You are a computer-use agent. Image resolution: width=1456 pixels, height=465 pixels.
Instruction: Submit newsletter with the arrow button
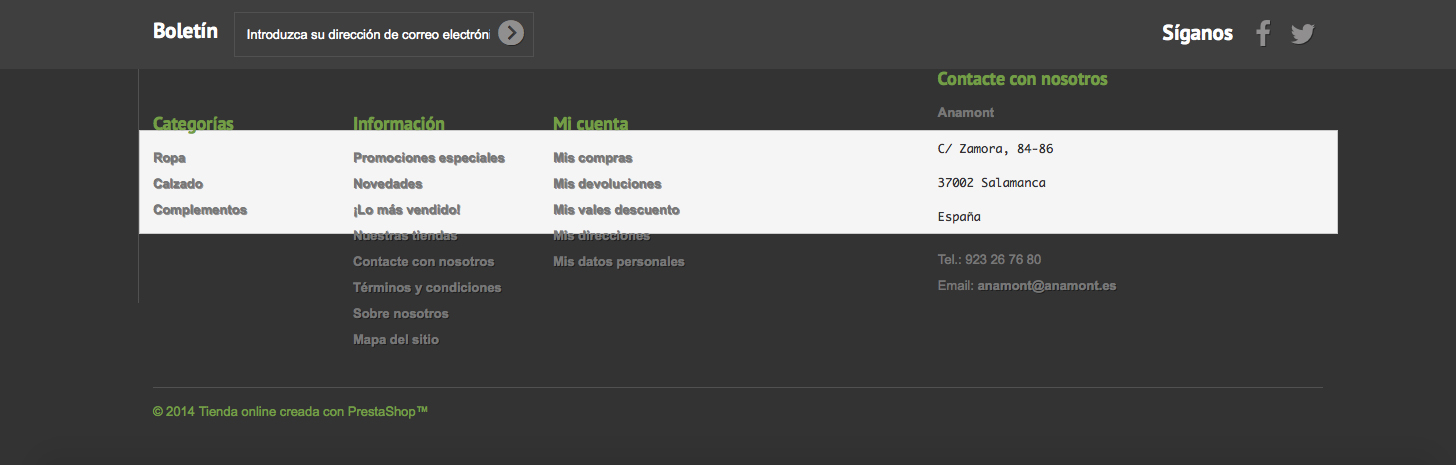tap(511, 33)
